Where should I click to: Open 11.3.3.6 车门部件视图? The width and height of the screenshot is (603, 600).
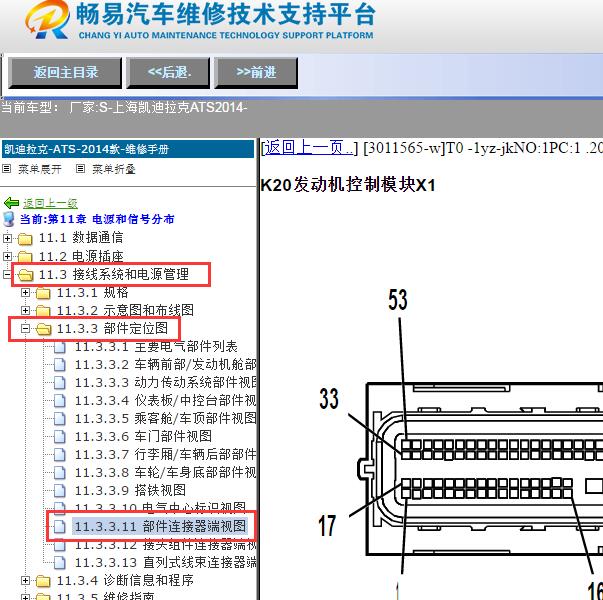click(143, 436)
